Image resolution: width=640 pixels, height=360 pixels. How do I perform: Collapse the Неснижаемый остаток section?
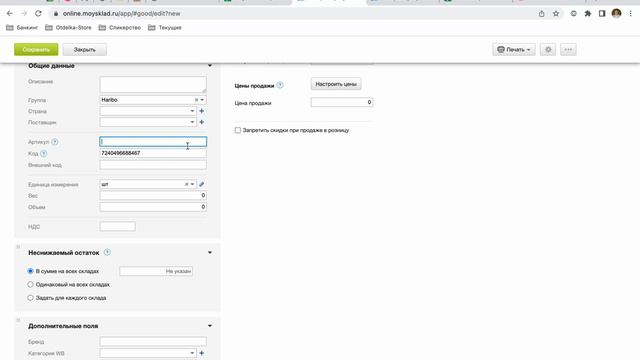point(210,253)
